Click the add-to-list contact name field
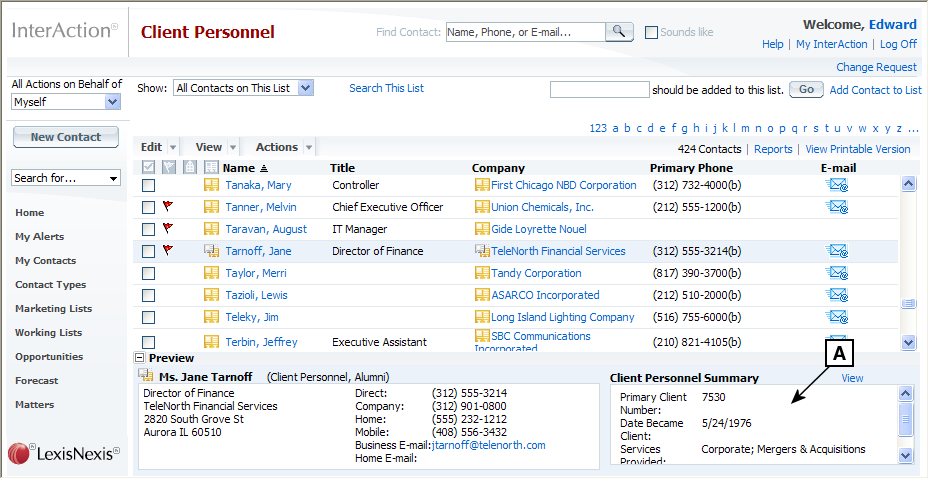This screenshot has width=930, height=481. (600, 90)
